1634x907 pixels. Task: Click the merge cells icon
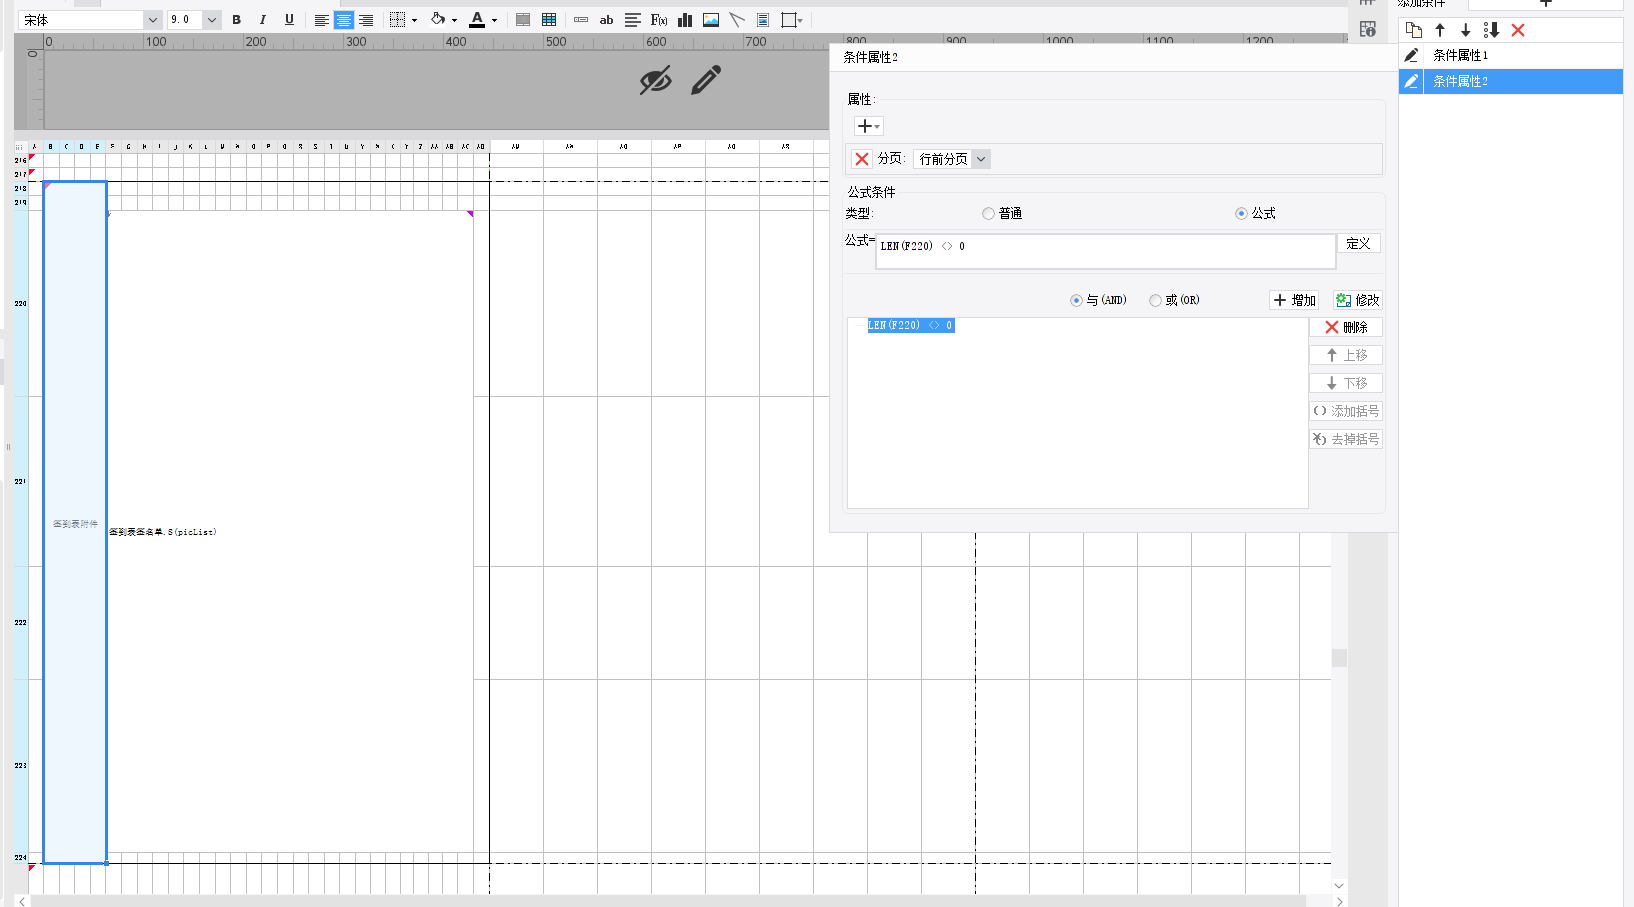click(523, 20)
